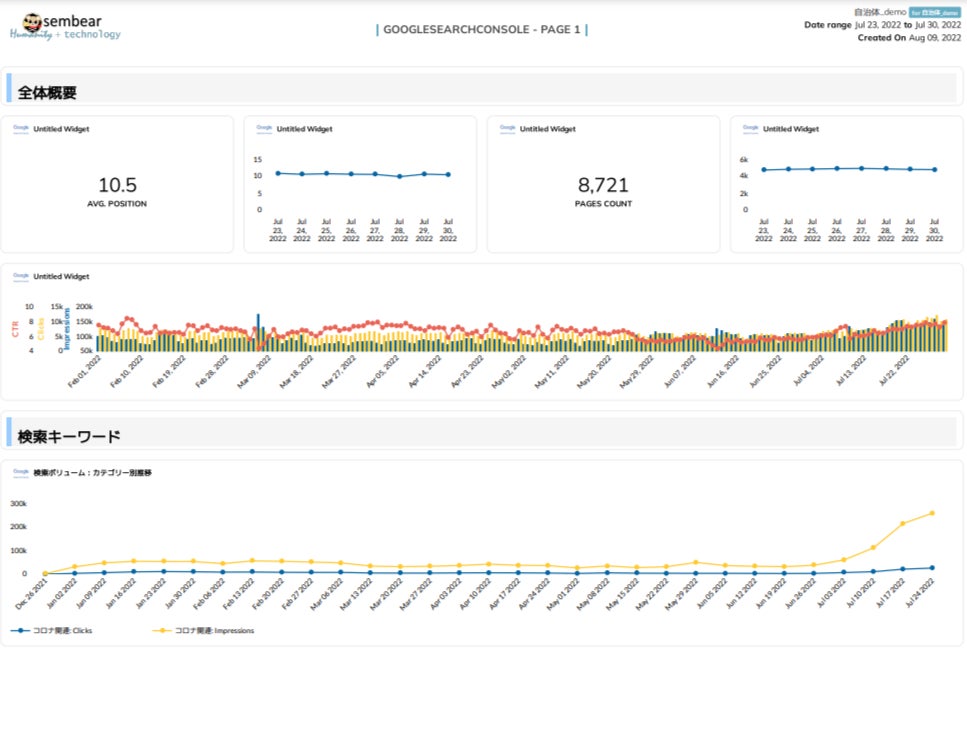Image resolution: width=967 pixels, height=746 pixels.
Task: Click the red CTR axis label
Action: click(15, 329)
